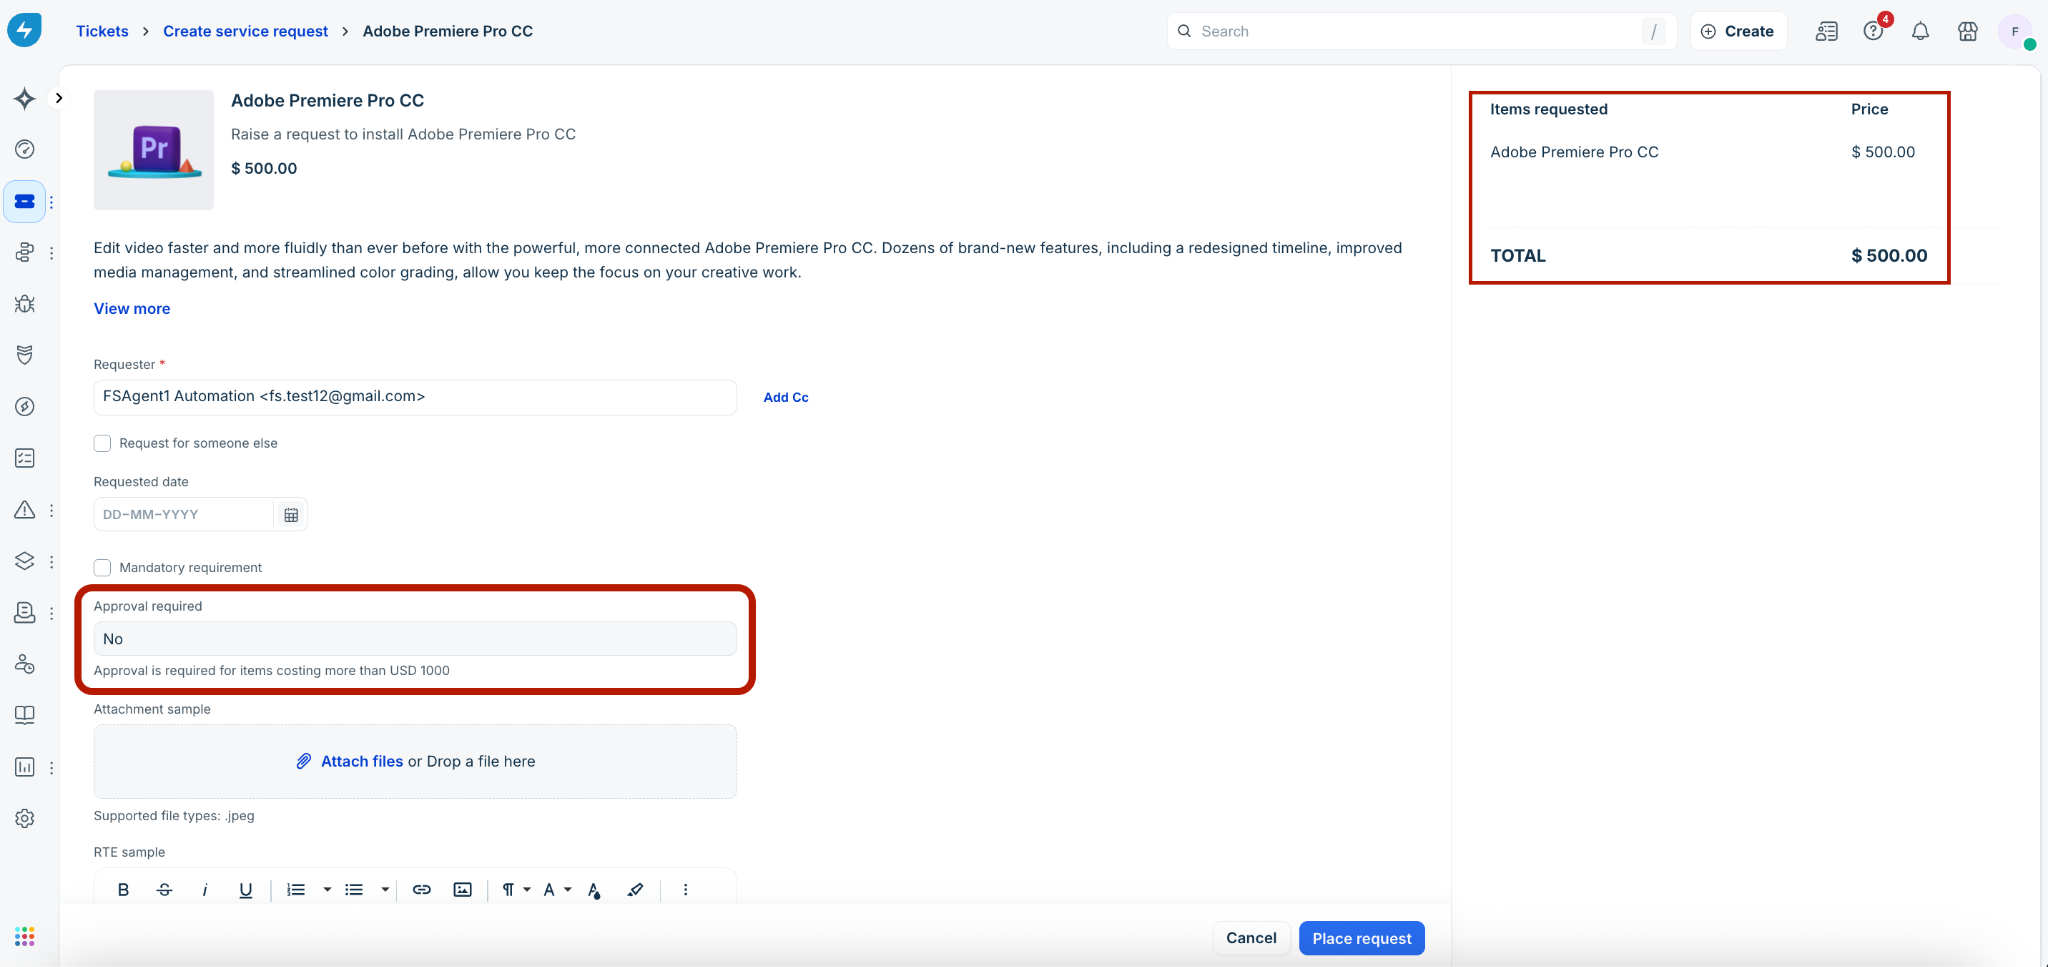Open ordered list style dropdown arrow
The image size is (2048, 967).
327,889
